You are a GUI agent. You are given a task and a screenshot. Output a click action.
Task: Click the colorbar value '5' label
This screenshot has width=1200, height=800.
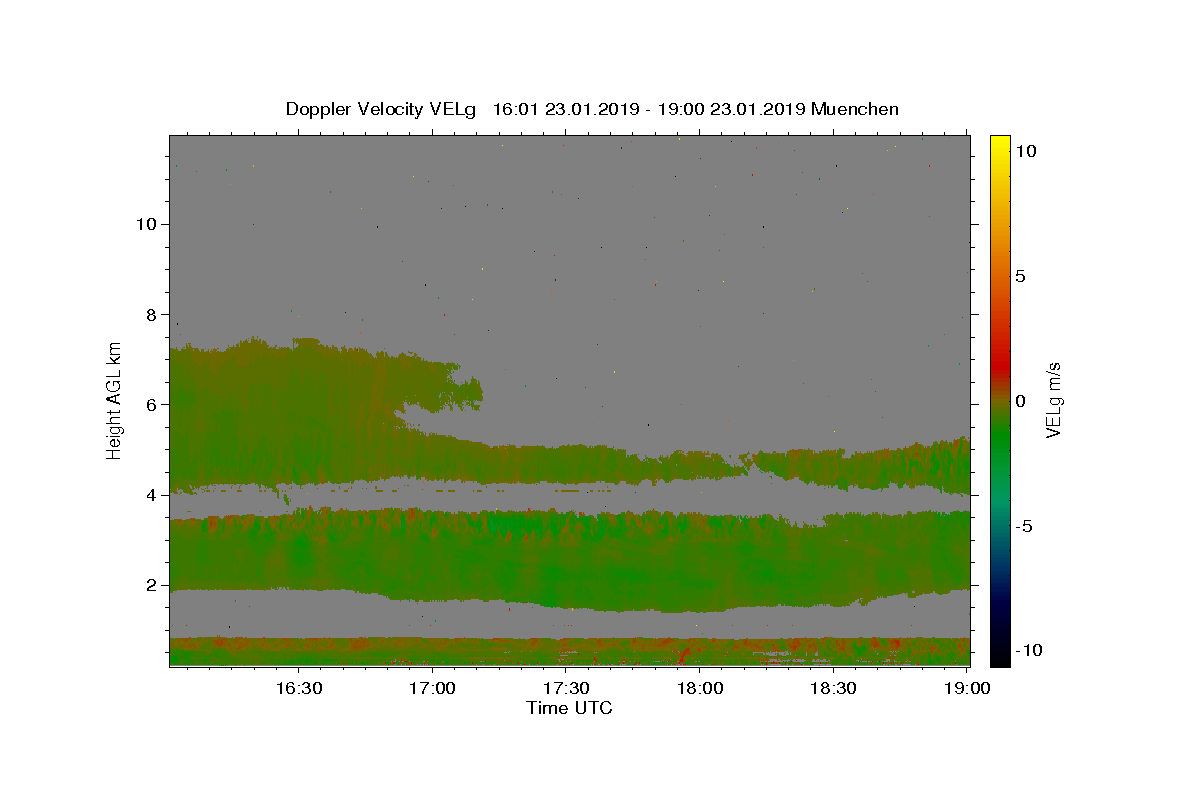coord(1019,276)
